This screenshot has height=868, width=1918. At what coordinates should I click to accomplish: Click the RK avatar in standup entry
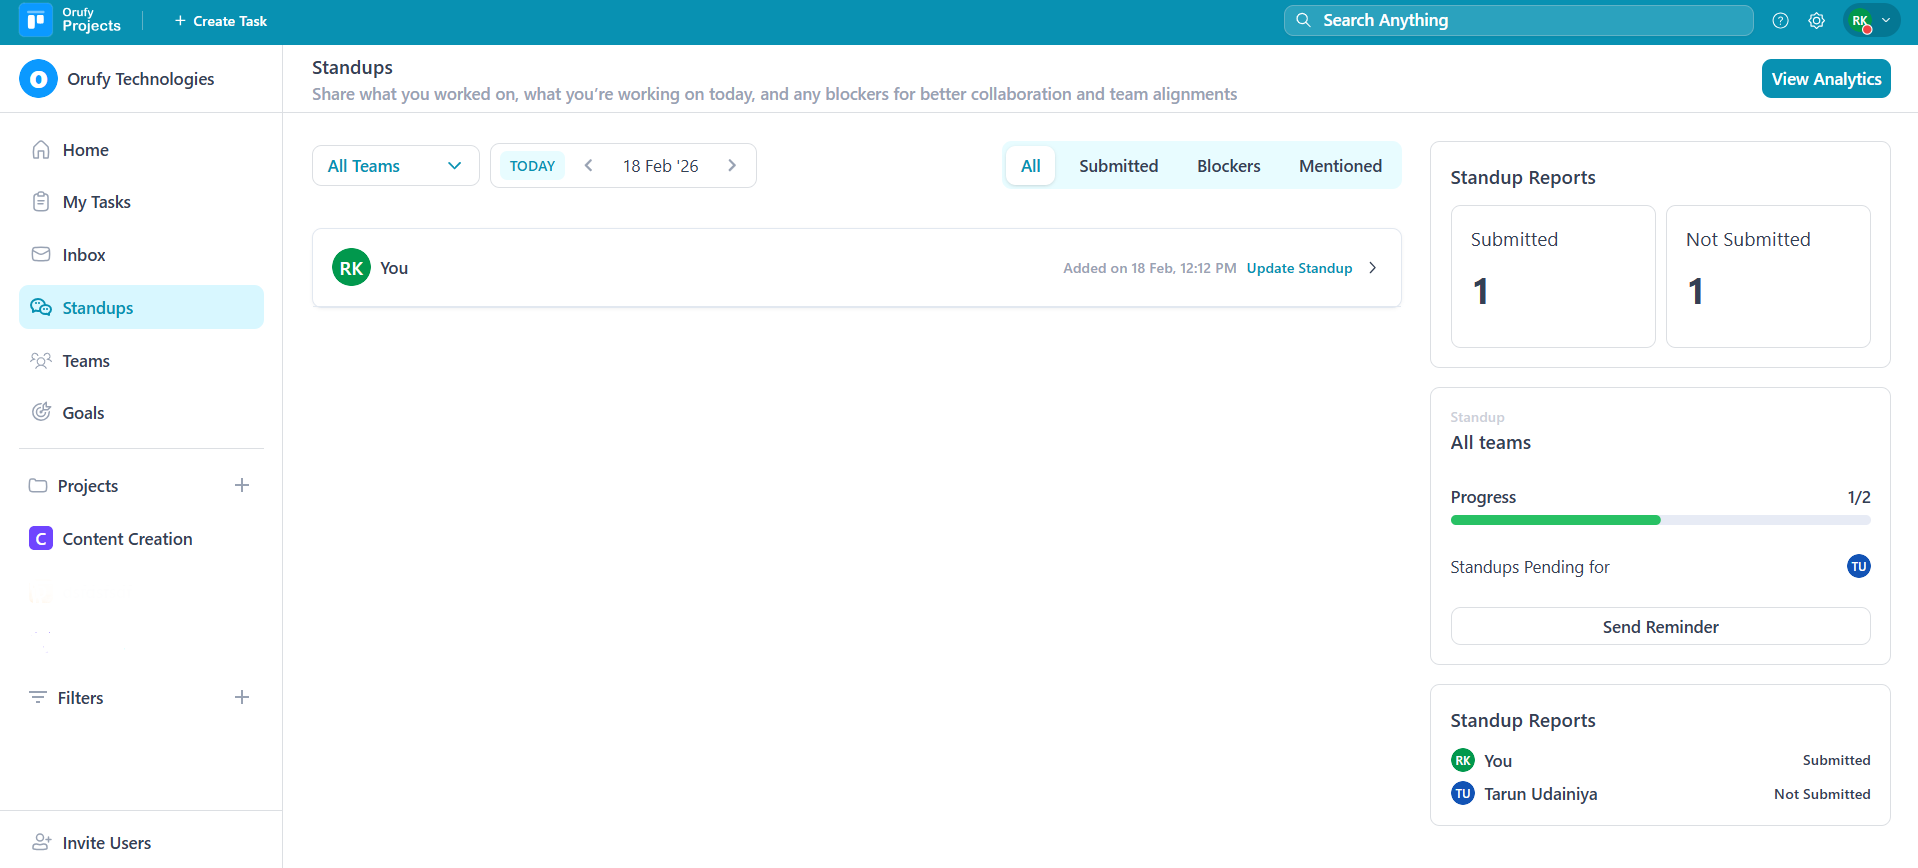coord(351,268)
